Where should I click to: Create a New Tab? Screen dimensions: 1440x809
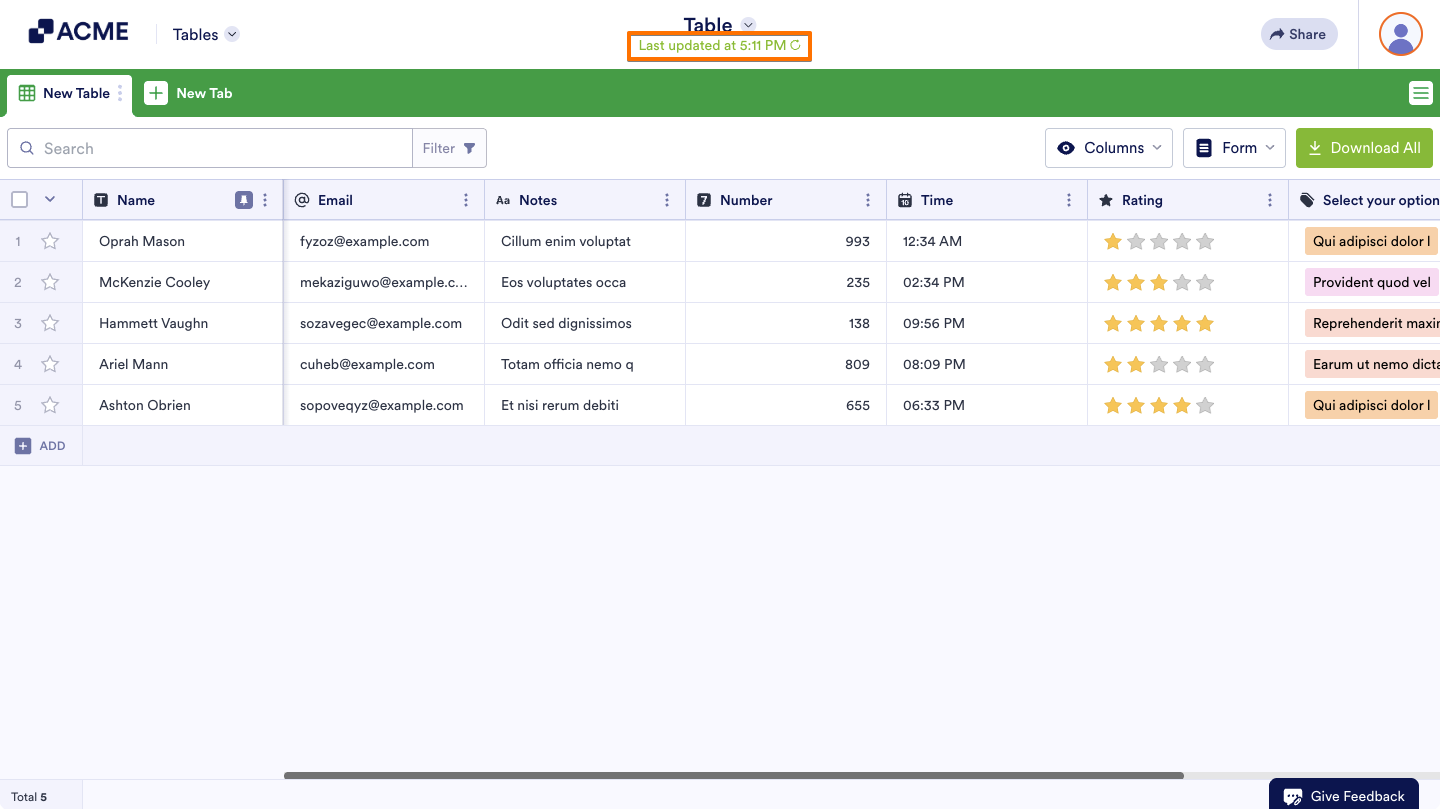point(189,93)
